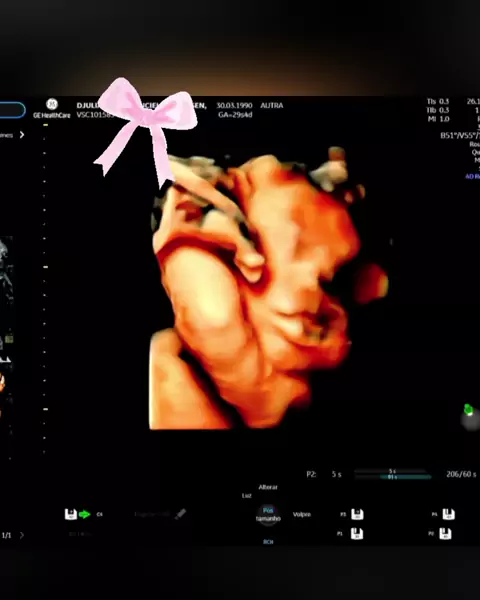Screen dimensions: 480x600
Task: Click the save disk icon beside green arrow
Action: [70, 514]
